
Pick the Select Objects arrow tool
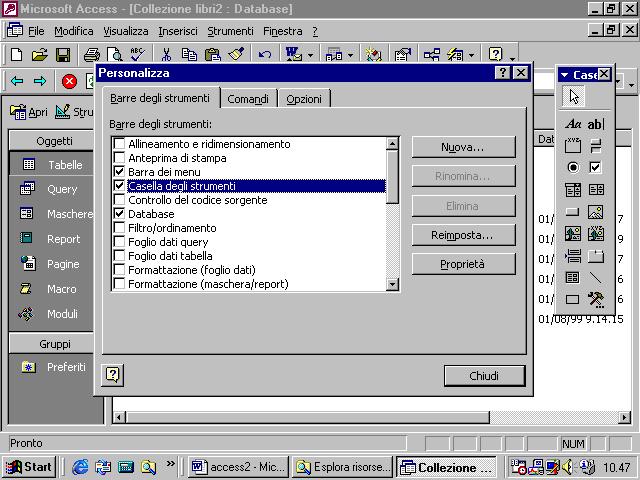(x=573, y=97)
